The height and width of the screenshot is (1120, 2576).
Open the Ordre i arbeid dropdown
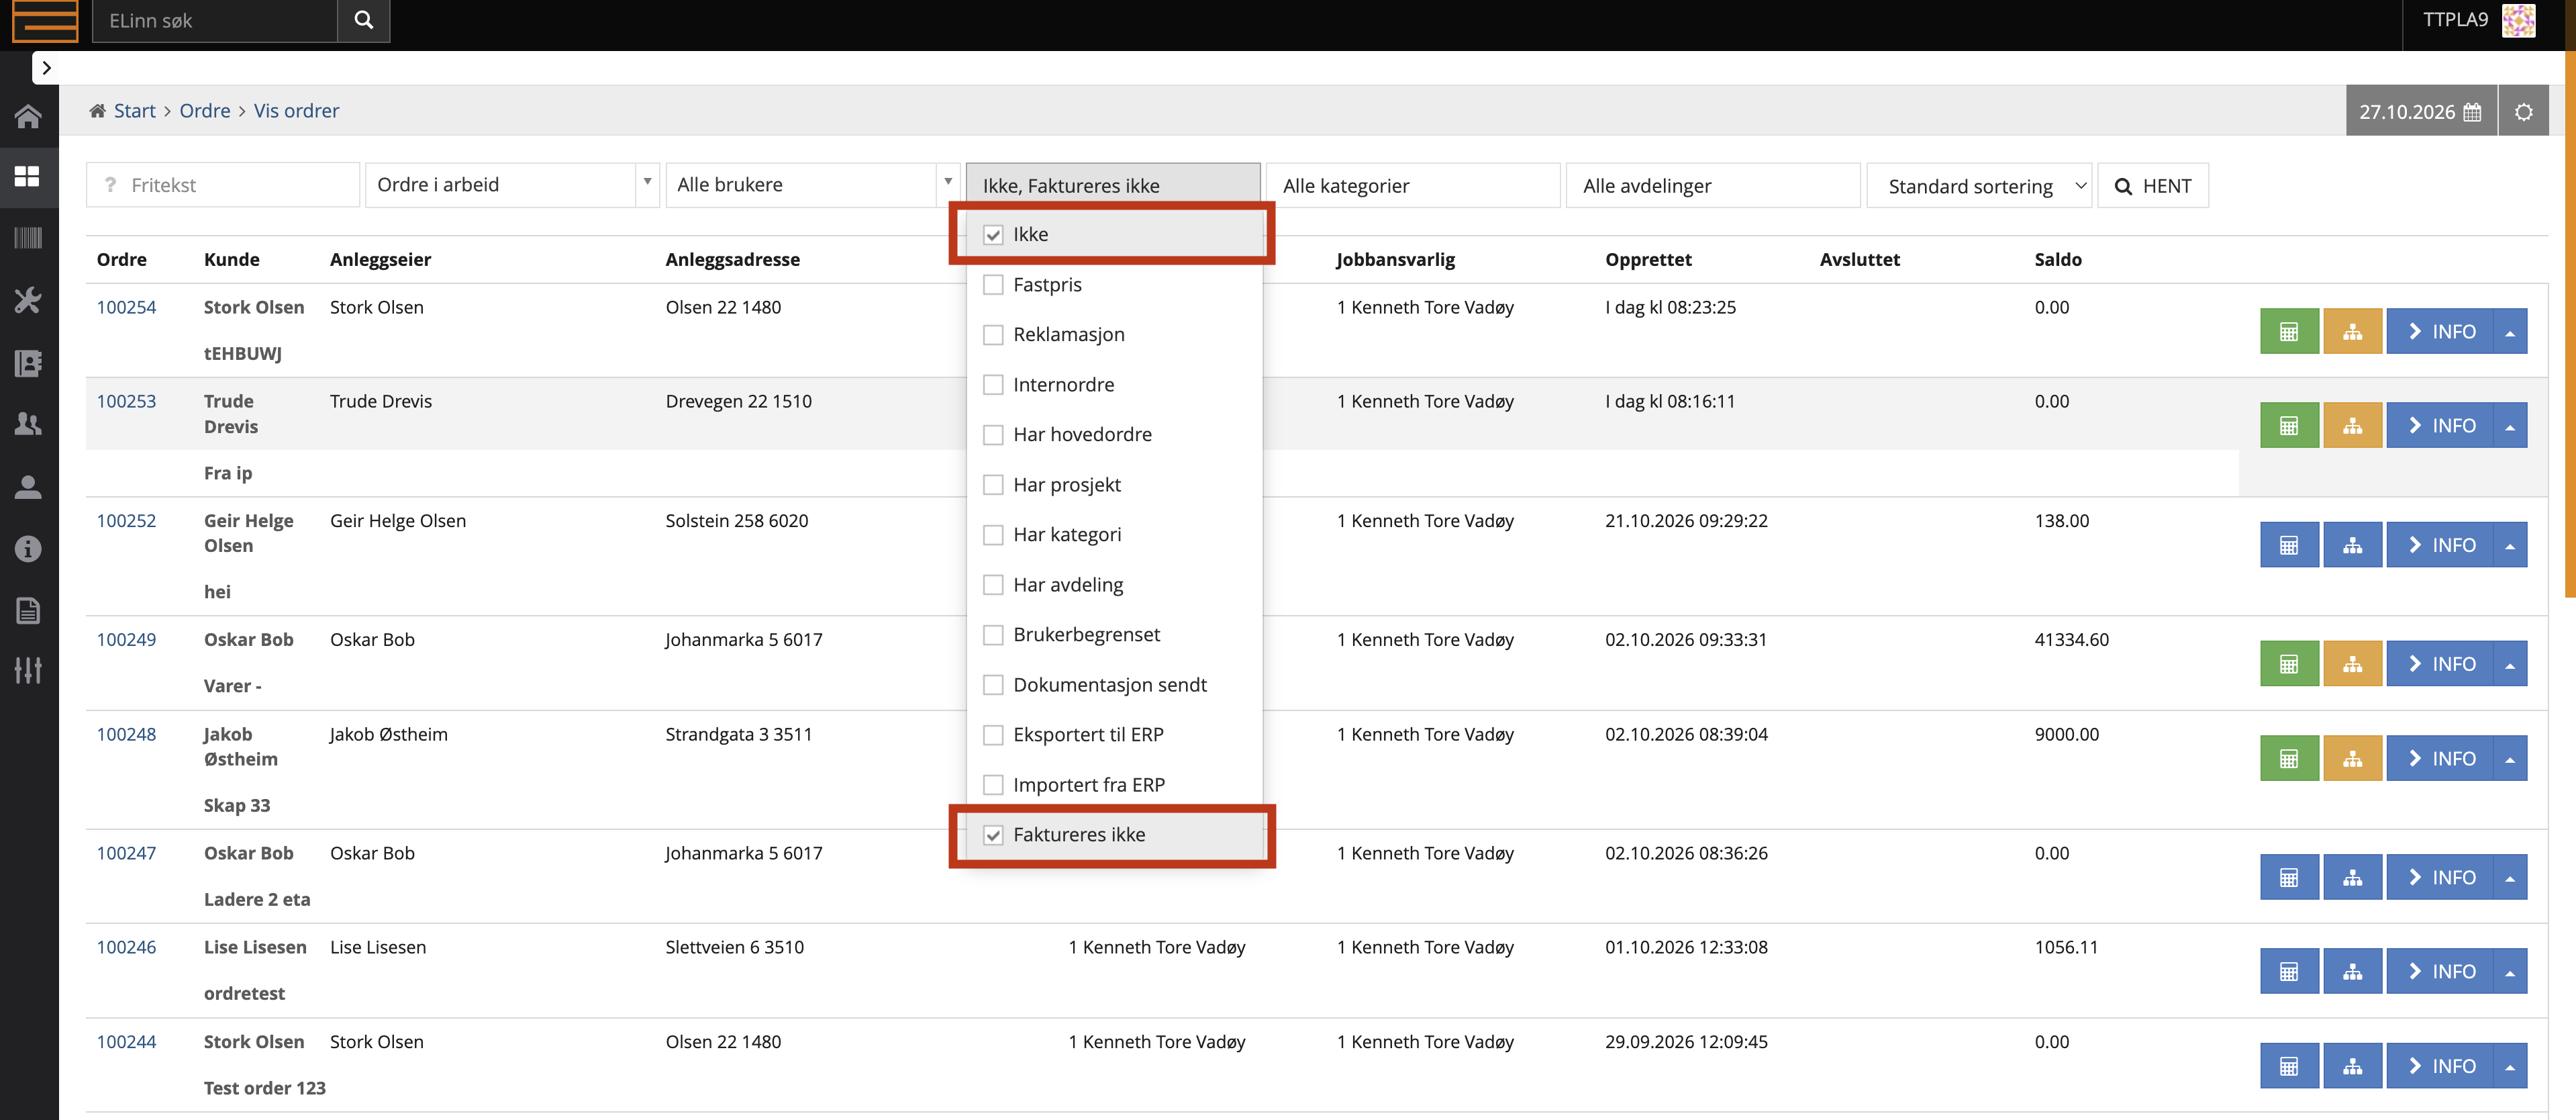[512, 185]
